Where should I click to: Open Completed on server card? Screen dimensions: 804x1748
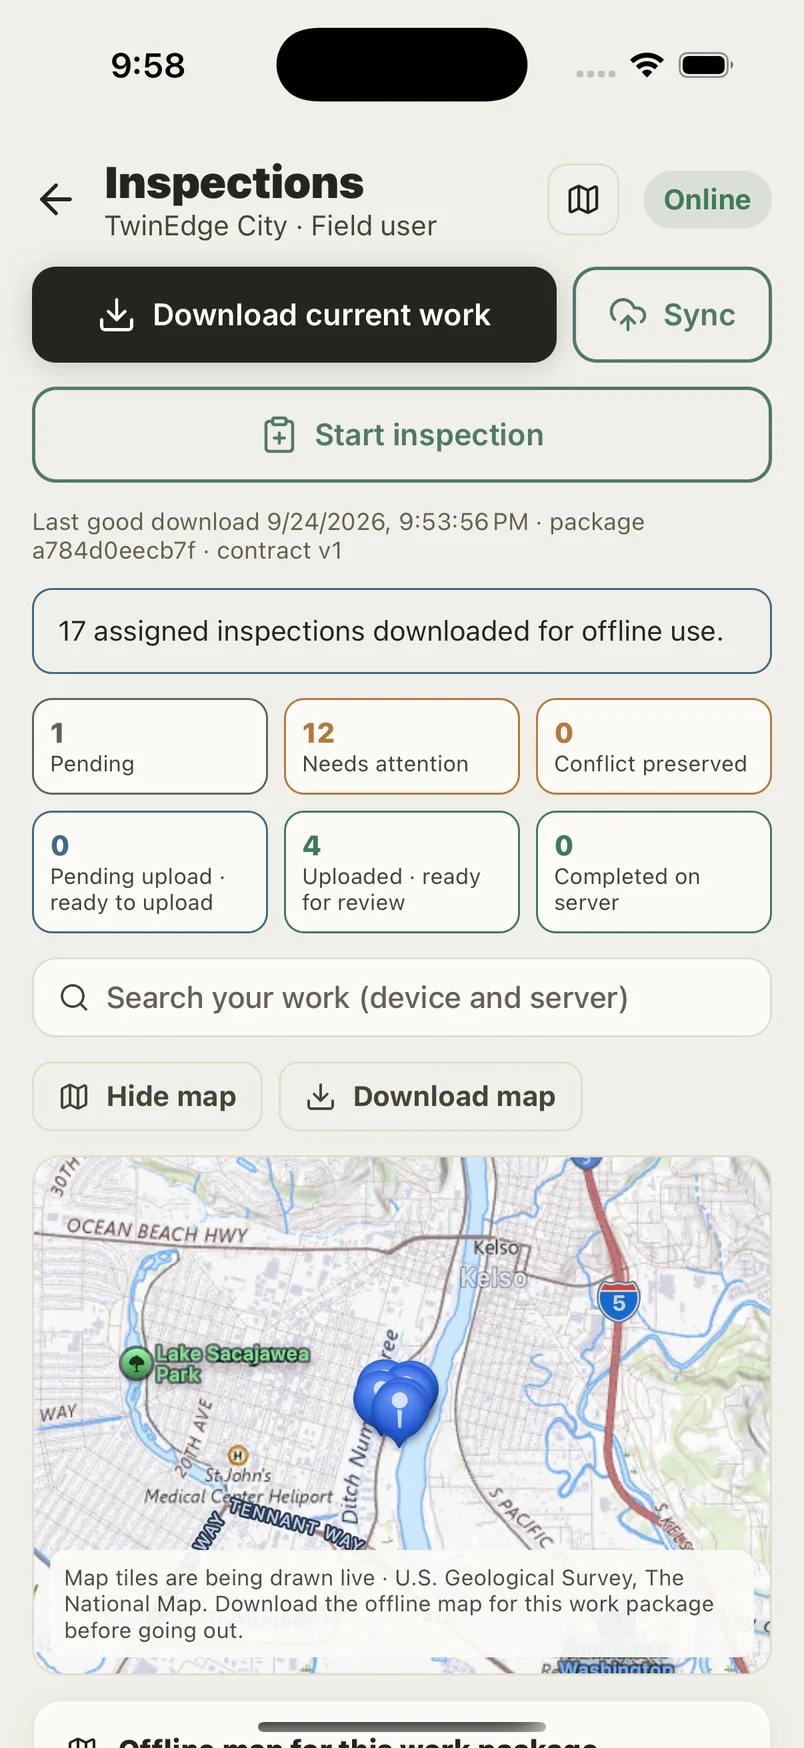654,872
